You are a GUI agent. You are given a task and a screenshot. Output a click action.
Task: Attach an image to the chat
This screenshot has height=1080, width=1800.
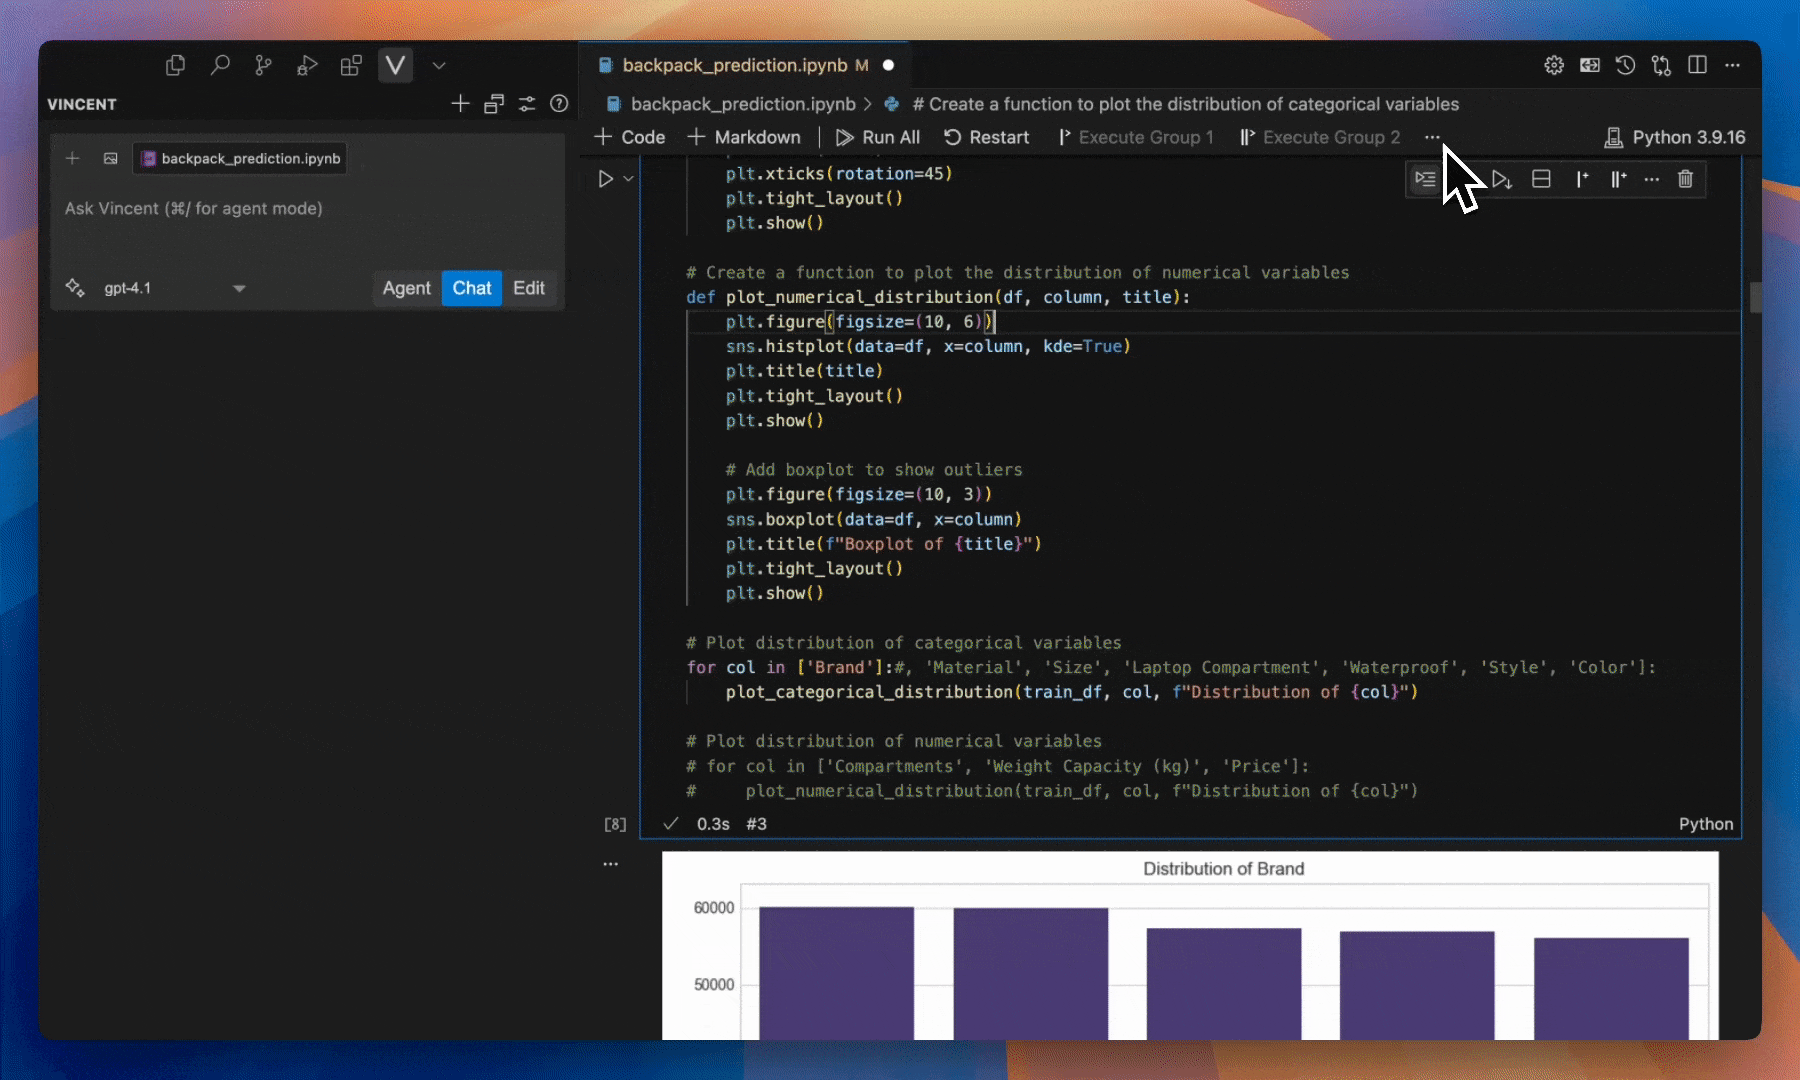(x=110, y=158)
